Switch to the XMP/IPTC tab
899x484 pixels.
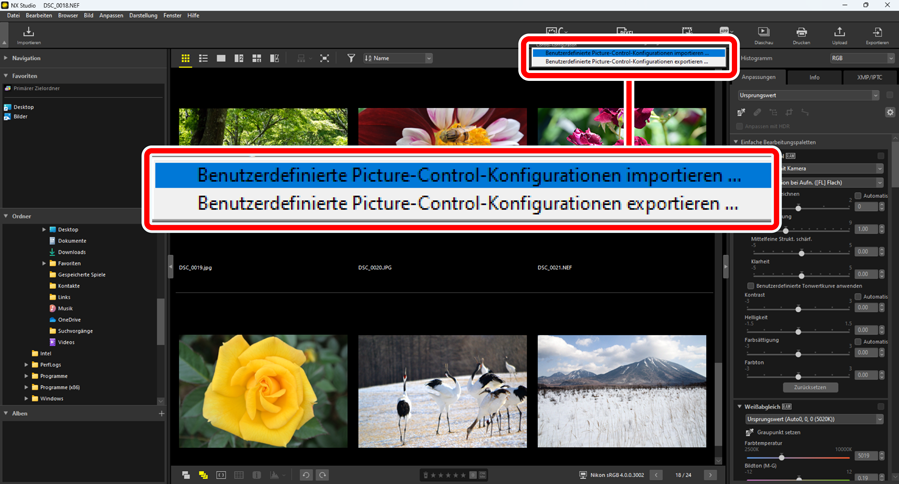pos(869,76)
